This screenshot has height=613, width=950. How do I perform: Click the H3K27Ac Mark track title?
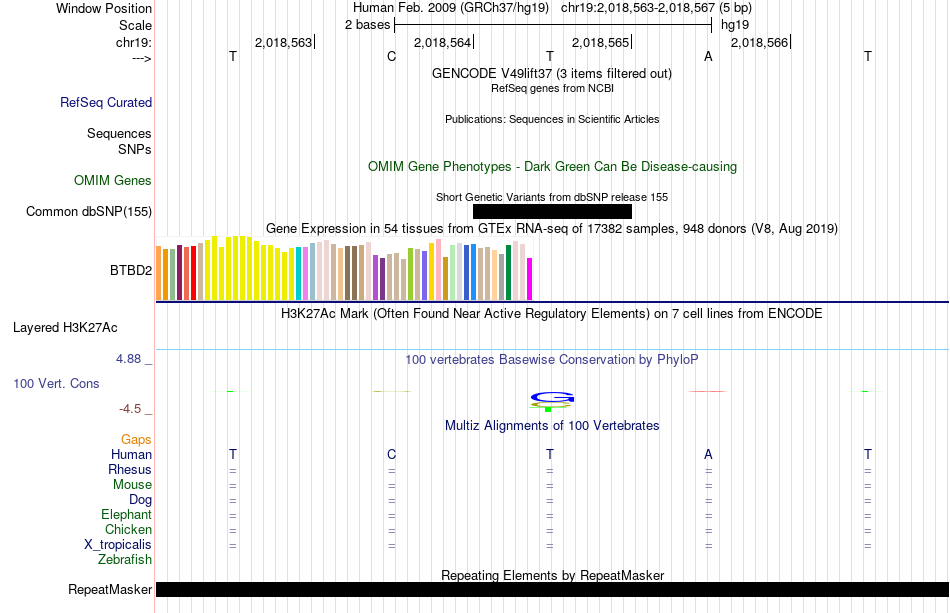pos(551,313)
